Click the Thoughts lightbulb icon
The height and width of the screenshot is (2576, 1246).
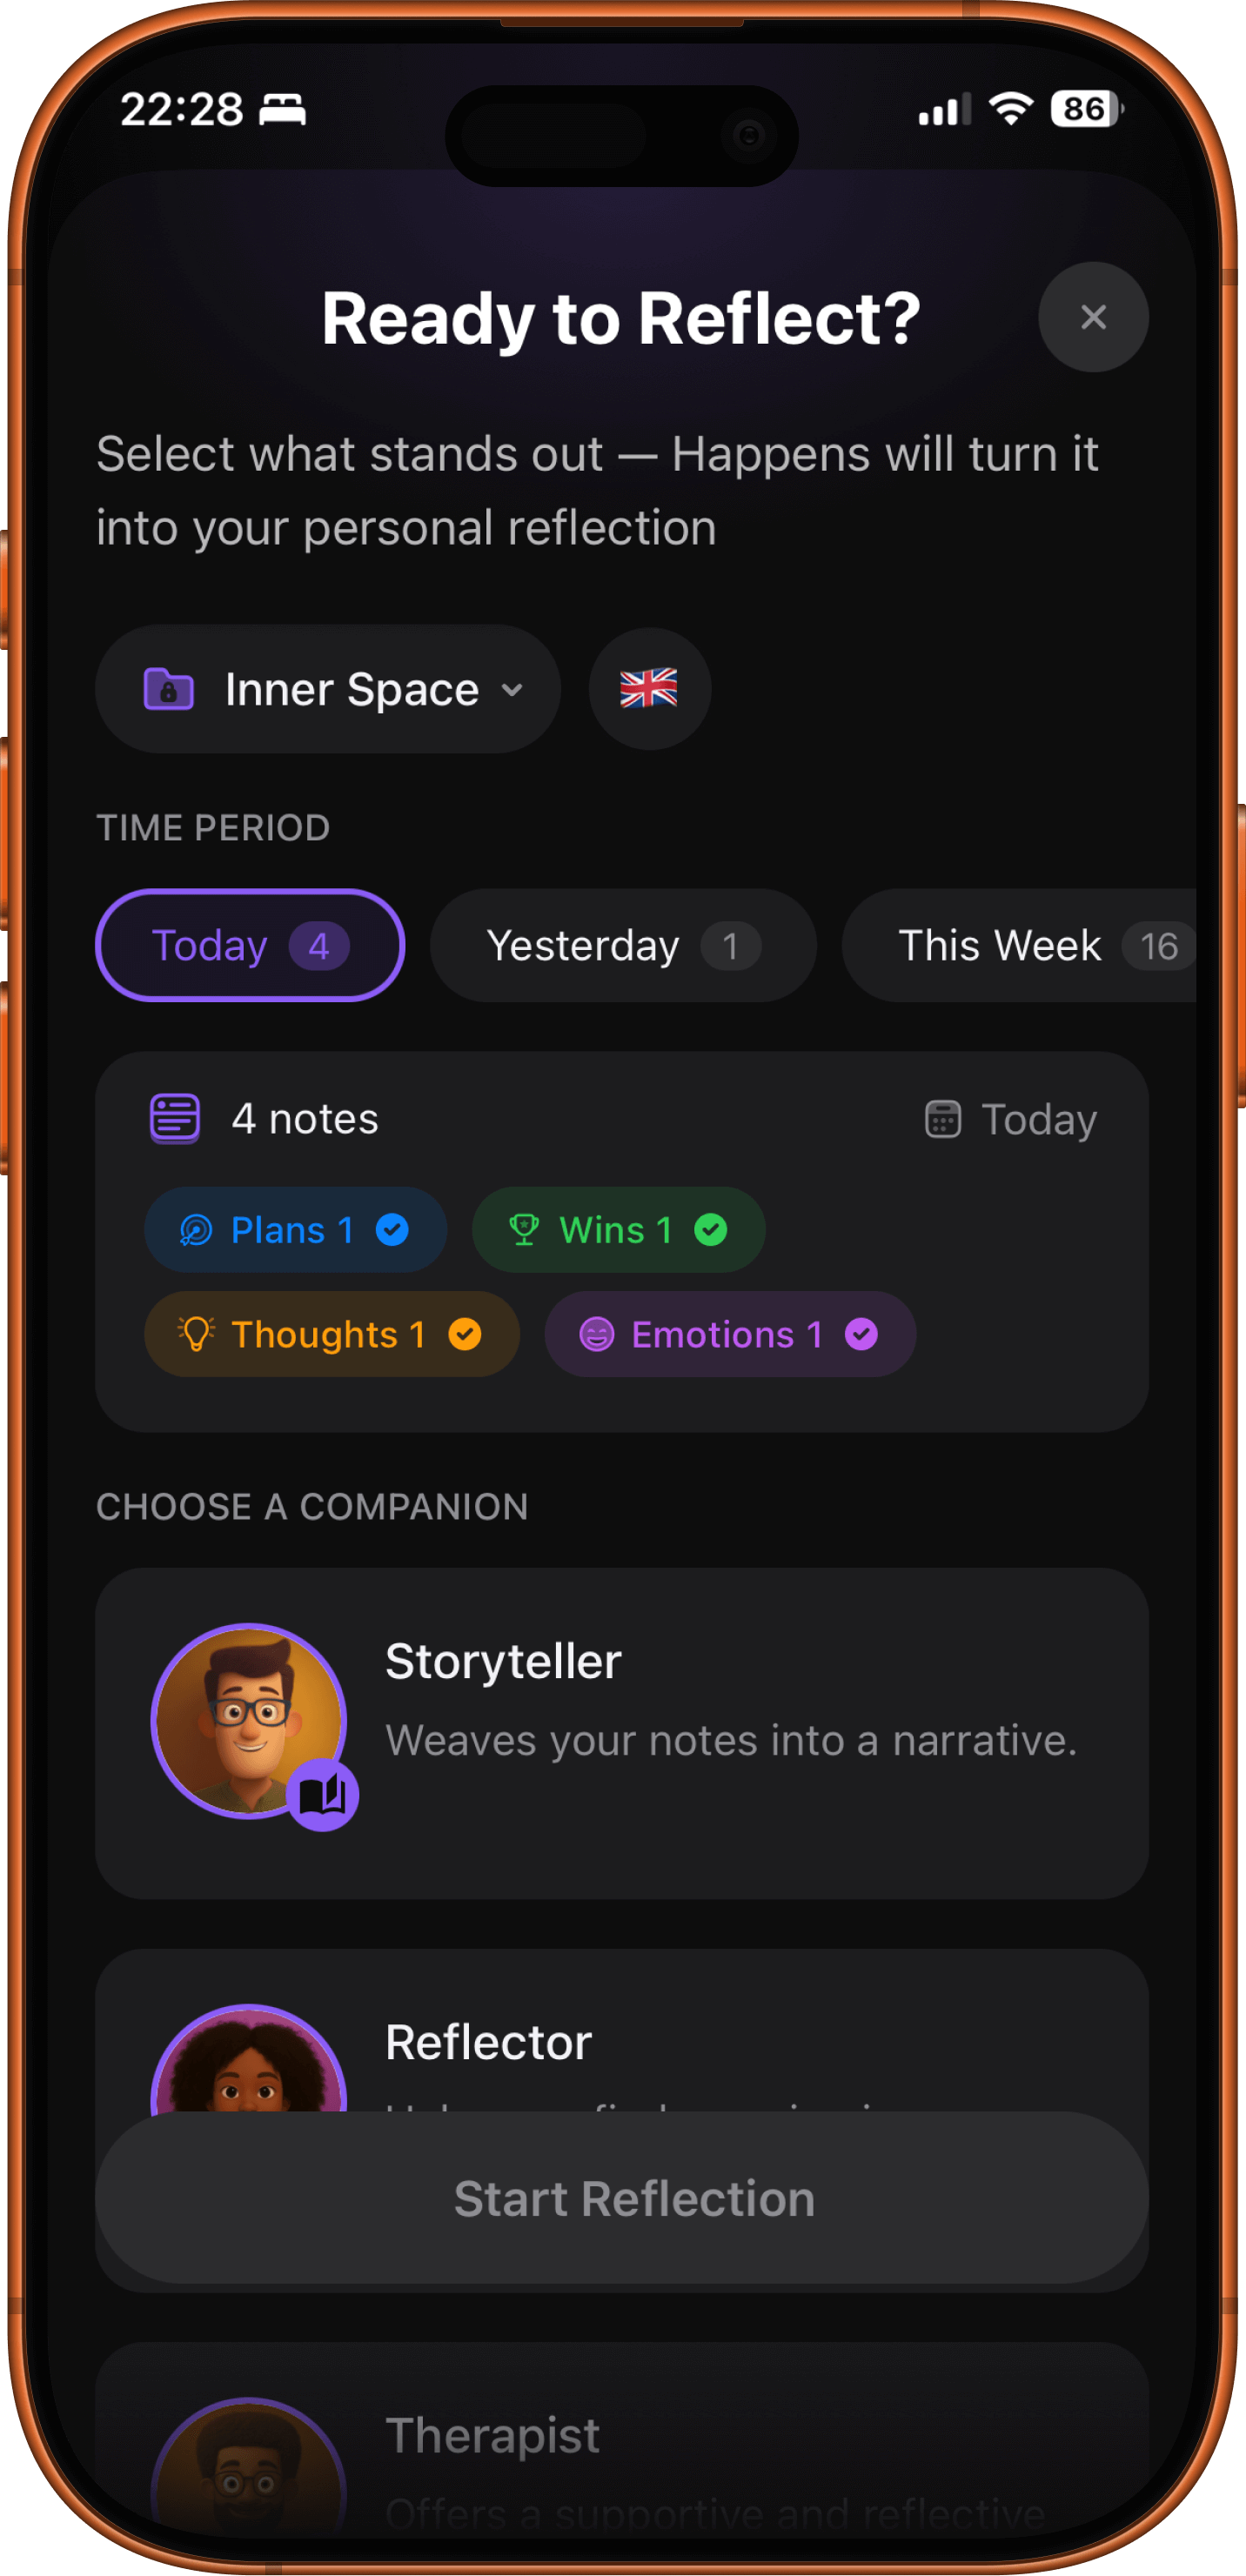[196, 1334]
